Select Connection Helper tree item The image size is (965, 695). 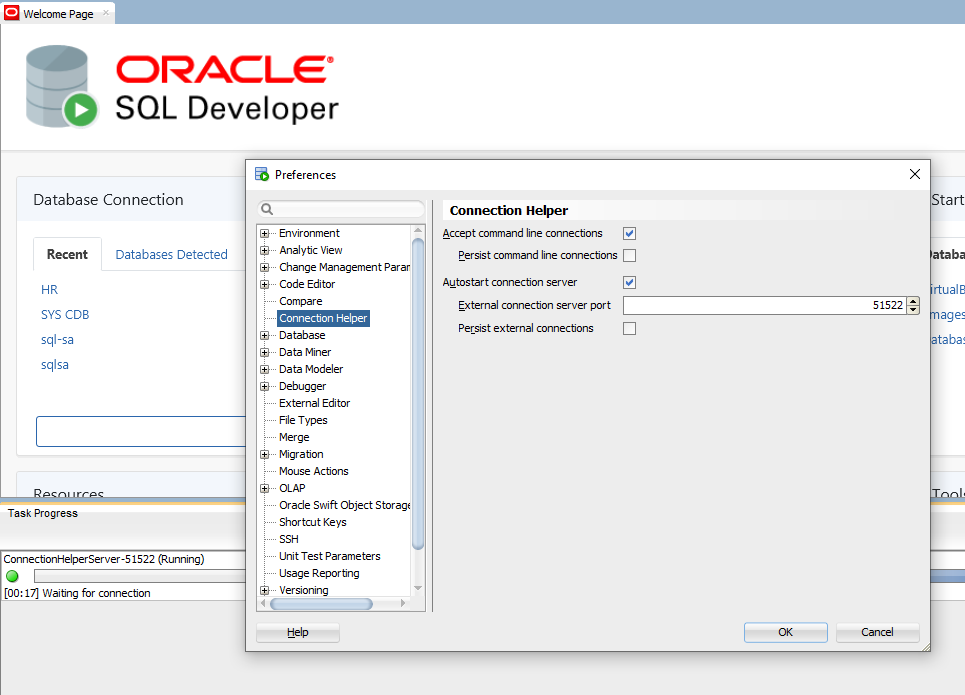(323, 318)
